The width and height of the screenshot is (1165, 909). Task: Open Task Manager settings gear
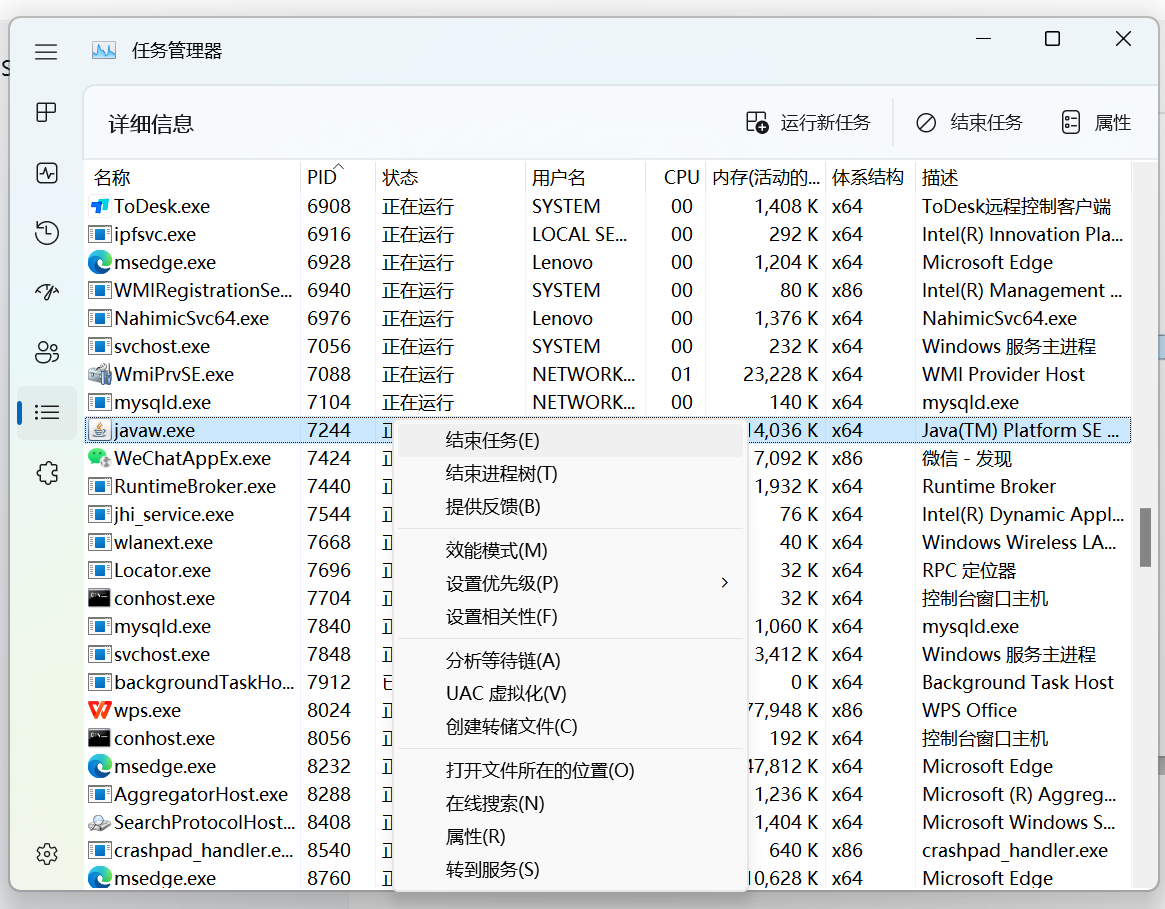[47, 854]
